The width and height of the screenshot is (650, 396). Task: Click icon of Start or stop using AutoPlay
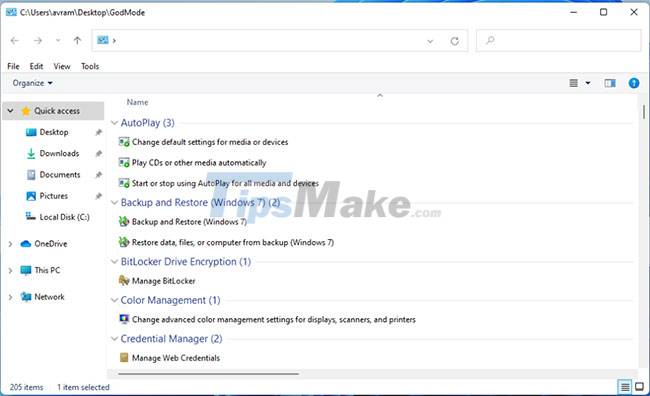pyautogui.click(x=124, y=183)
